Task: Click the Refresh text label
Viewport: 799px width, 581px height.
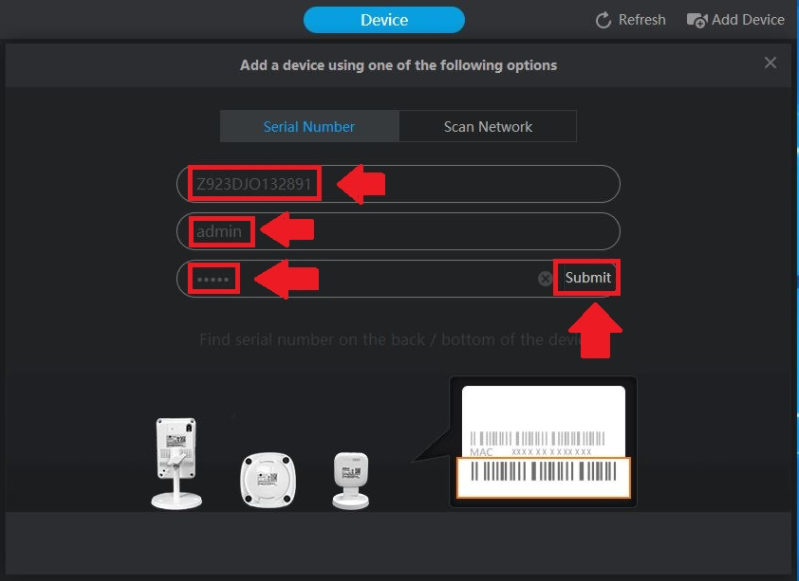Action: point(642,20)
